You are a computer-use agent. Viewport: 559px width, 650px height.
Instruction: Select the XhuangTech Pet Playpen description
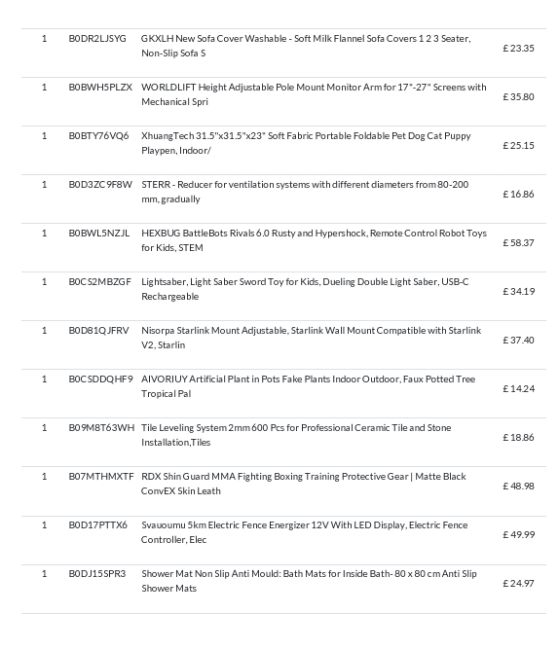click(x=306, y=143)
